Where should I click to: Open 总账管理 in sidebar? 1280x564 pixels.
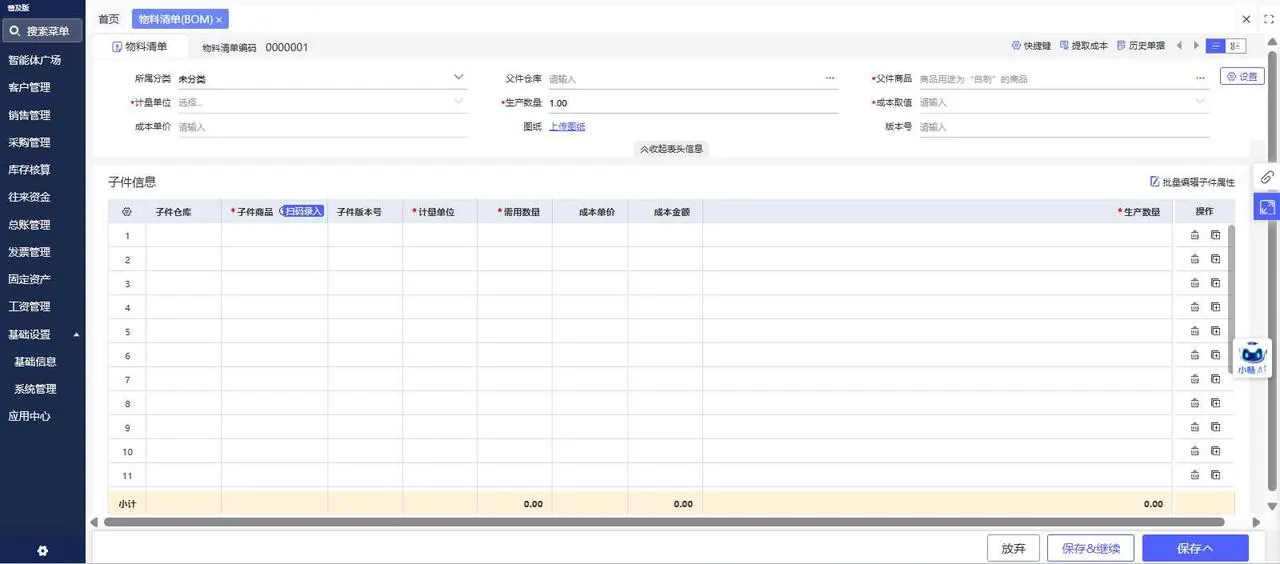click(29, 225)
